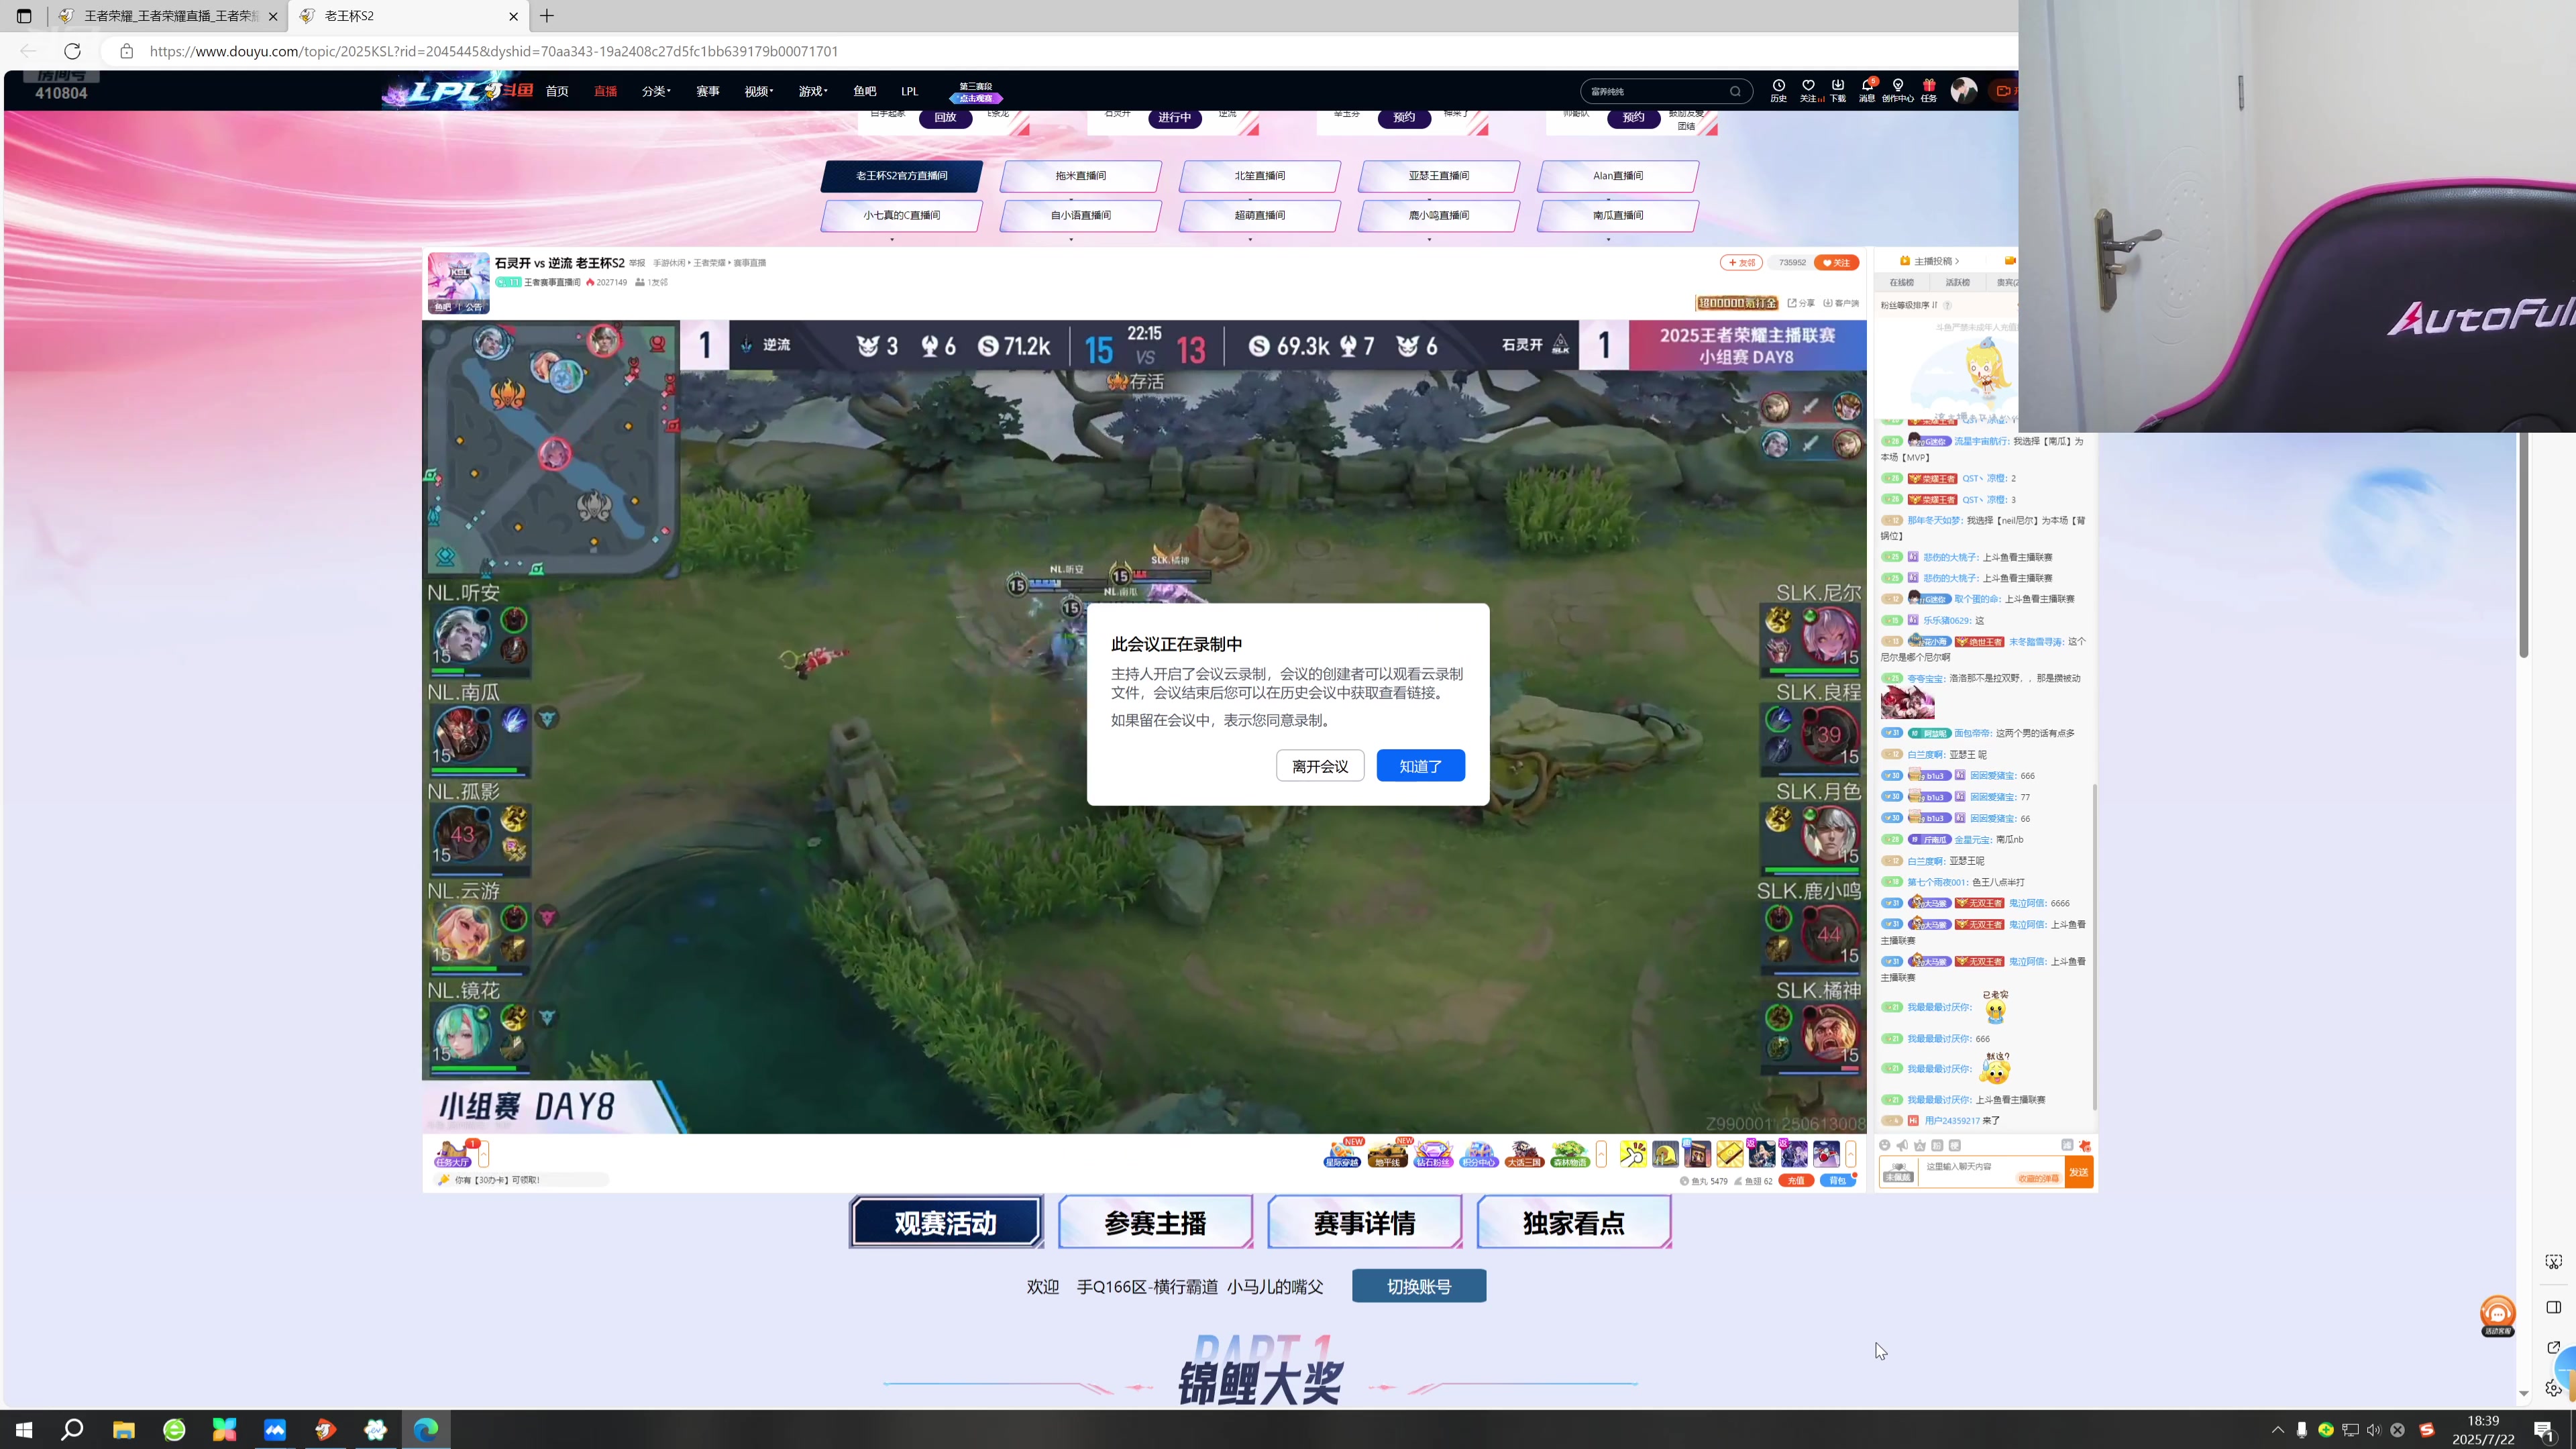2576x1449 pixels.
Task: Click 发送 to send chat message
Action: tap(2079, 1172)
